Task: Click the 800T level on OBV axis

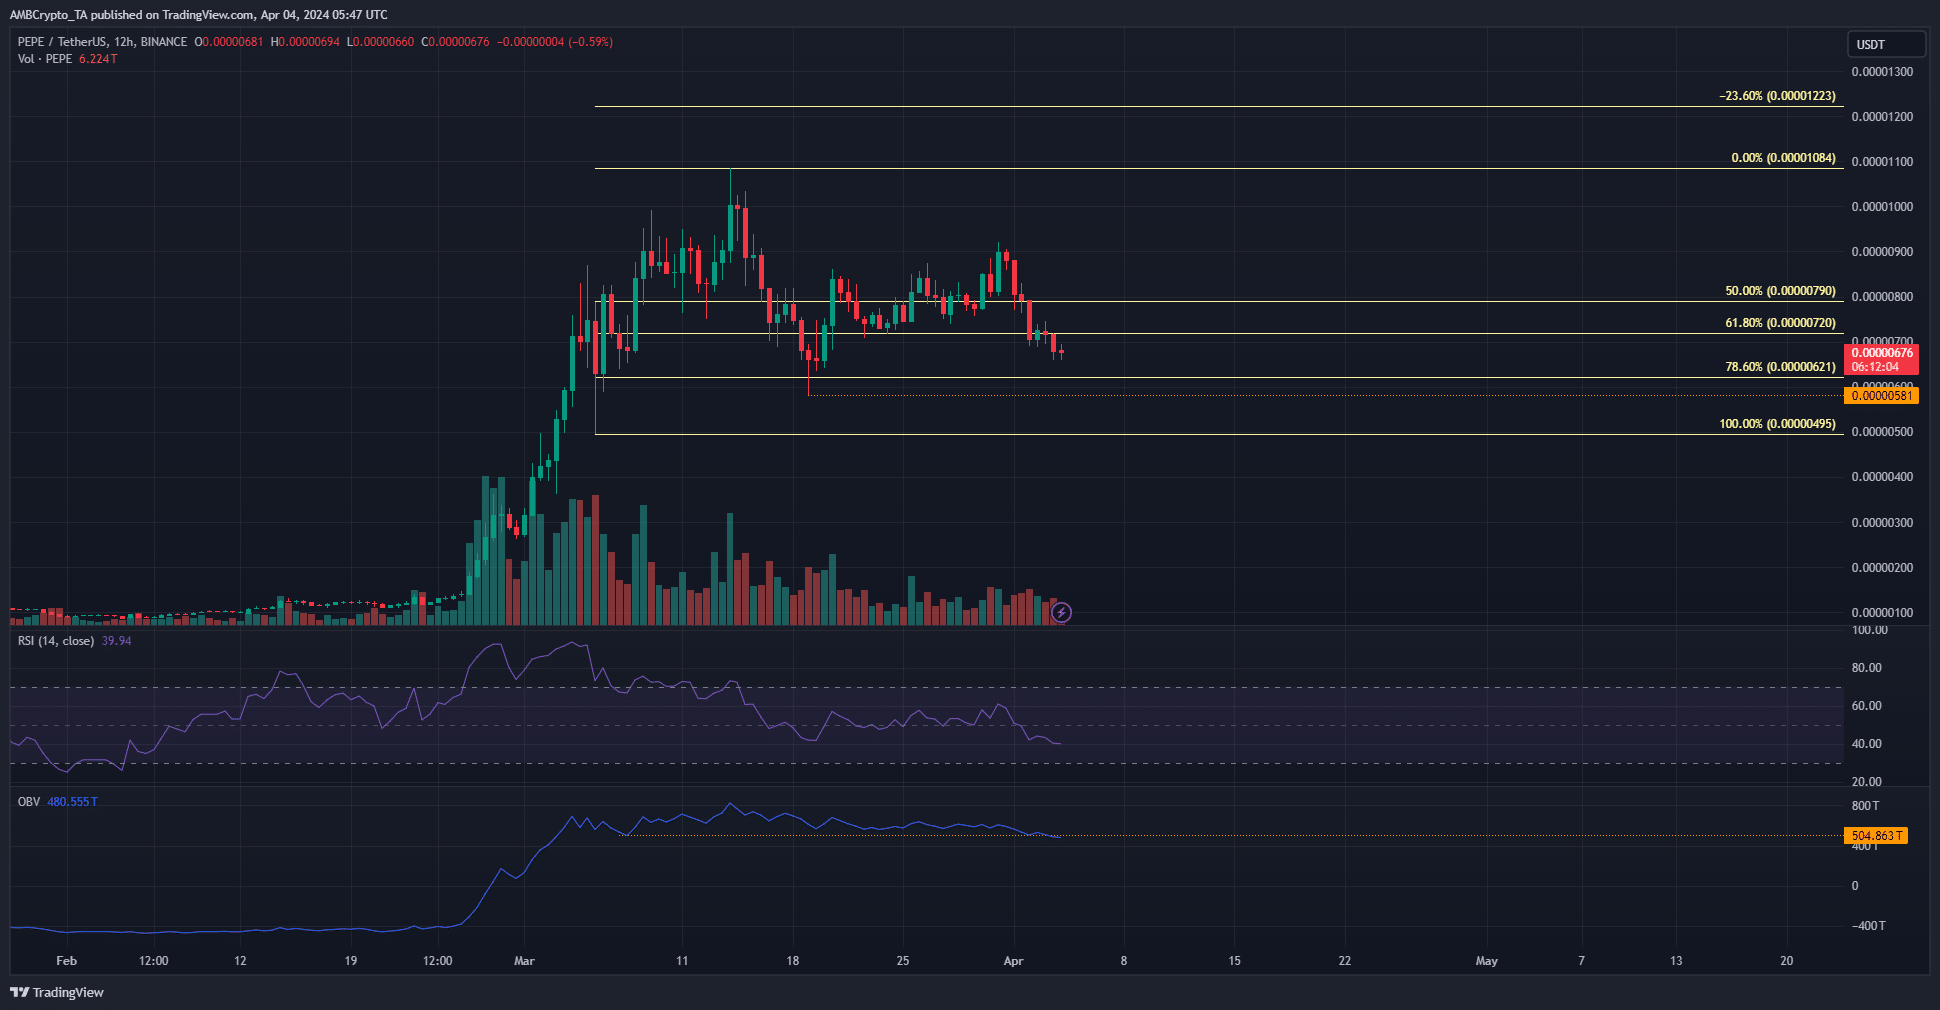Action: click(1866, 806)
